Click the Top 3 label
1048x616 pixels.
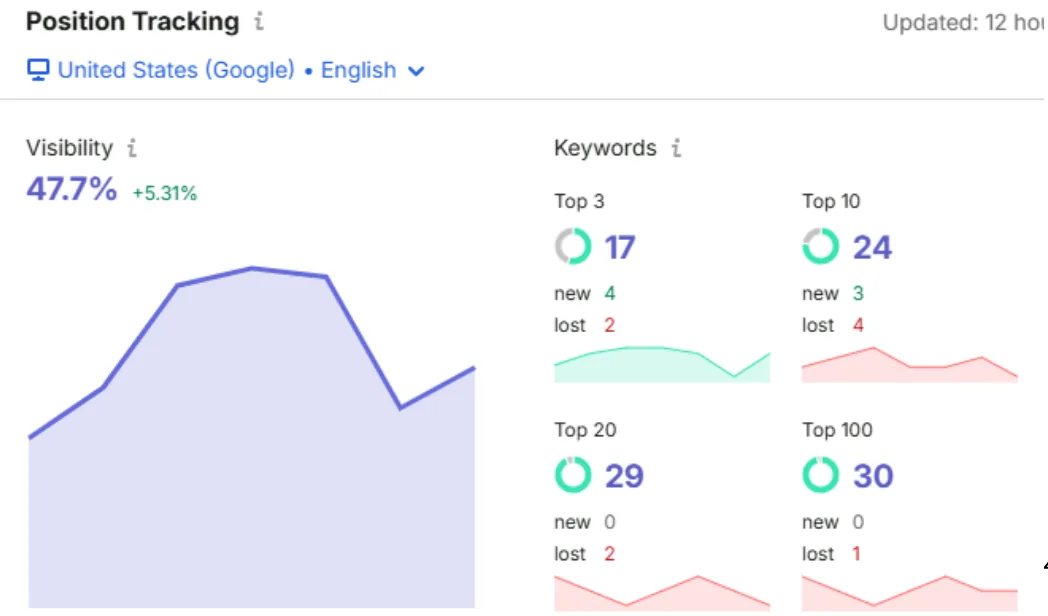[x=579, y=201]
